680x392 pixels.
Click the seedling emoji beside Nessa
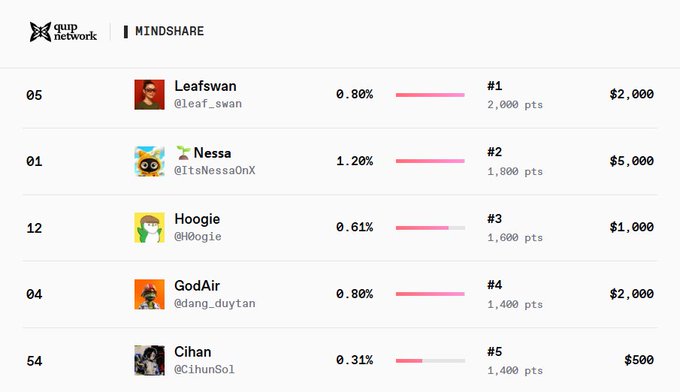[183, 152]
